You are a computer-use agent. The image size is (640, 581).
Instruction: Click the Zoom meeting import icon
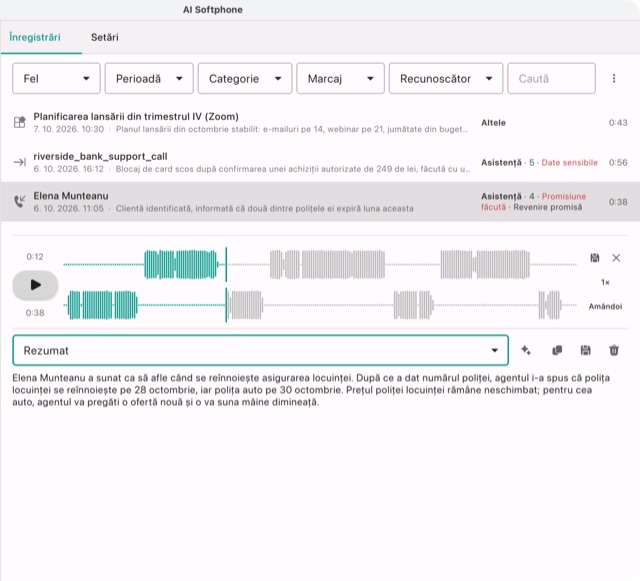tap(20, 122)
